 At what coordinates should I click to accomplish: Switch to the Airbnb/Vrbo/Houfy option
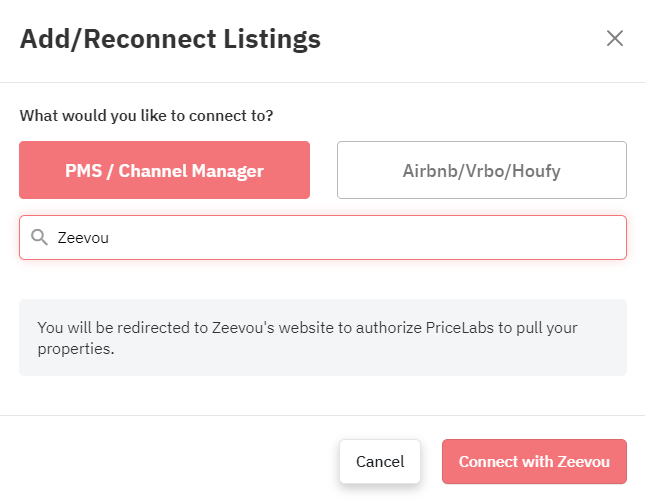482,170
